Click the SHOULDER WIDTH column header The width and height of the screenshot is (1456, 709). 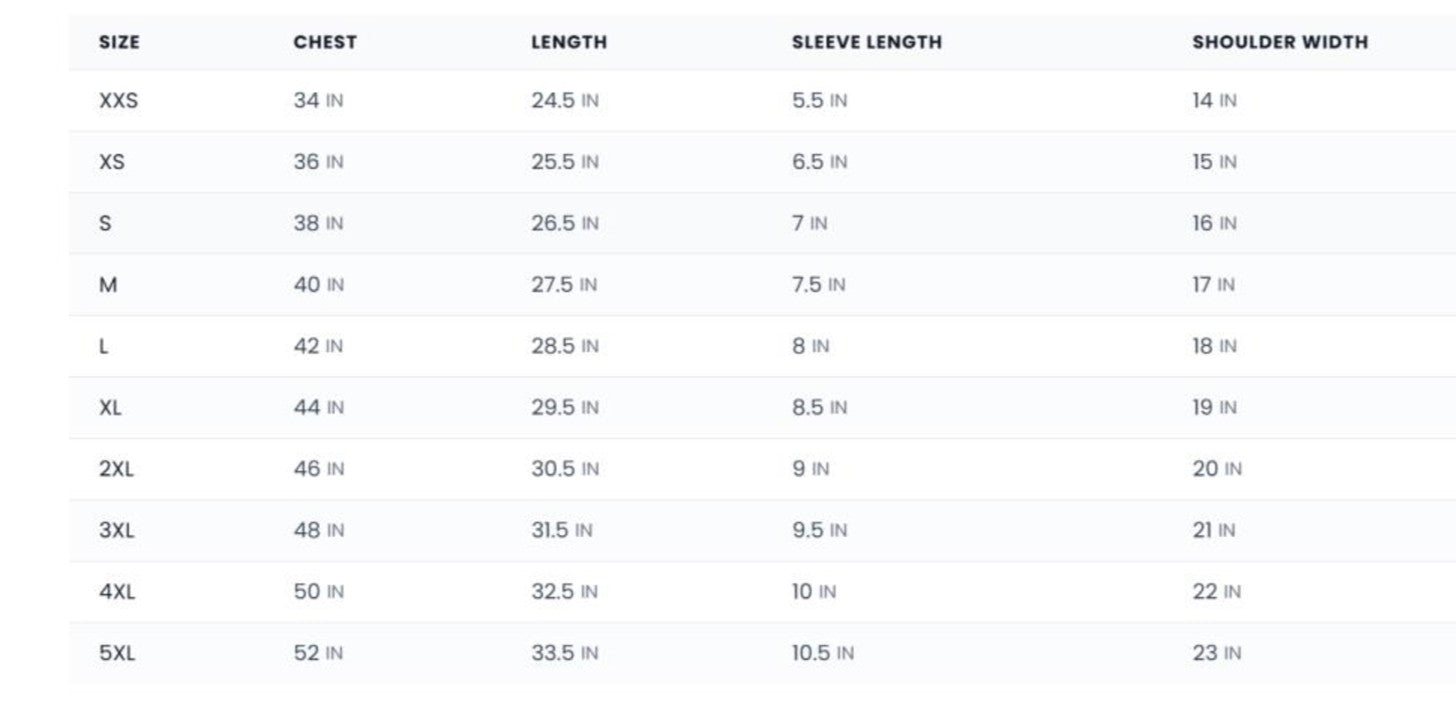tap(1279, 42)
